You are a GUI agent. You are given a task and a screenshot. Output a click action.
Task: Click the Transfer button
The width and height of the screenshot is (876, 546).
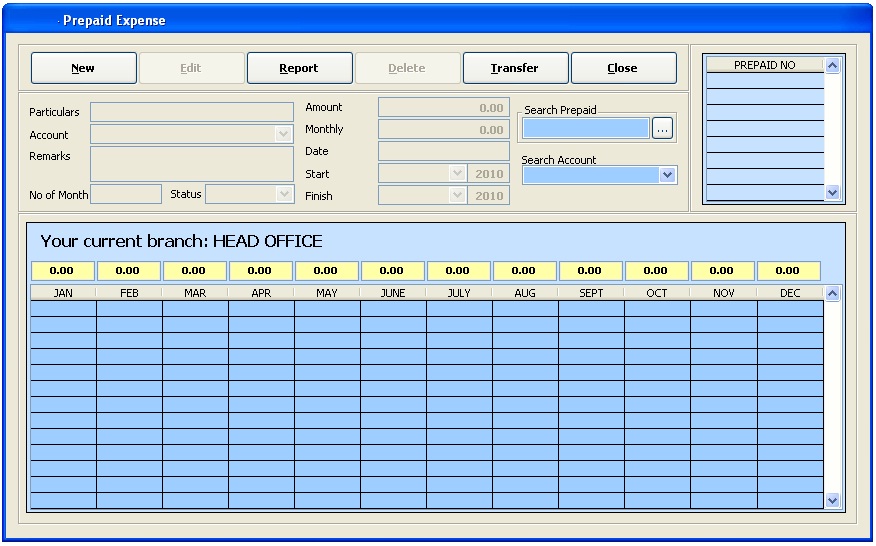point(515,68)
